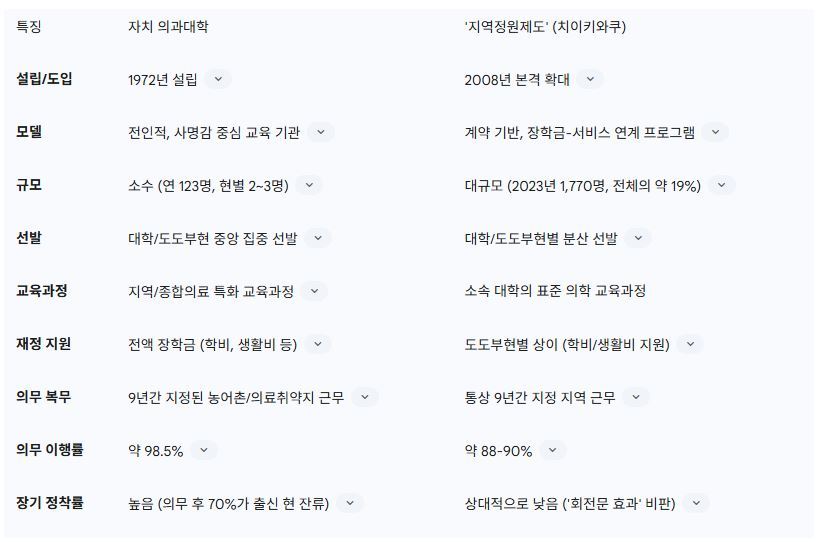The height and width of the screenshot is (542, 820).
Task: Expand chevron next to 1972년 설립
Action: point(218,80)
